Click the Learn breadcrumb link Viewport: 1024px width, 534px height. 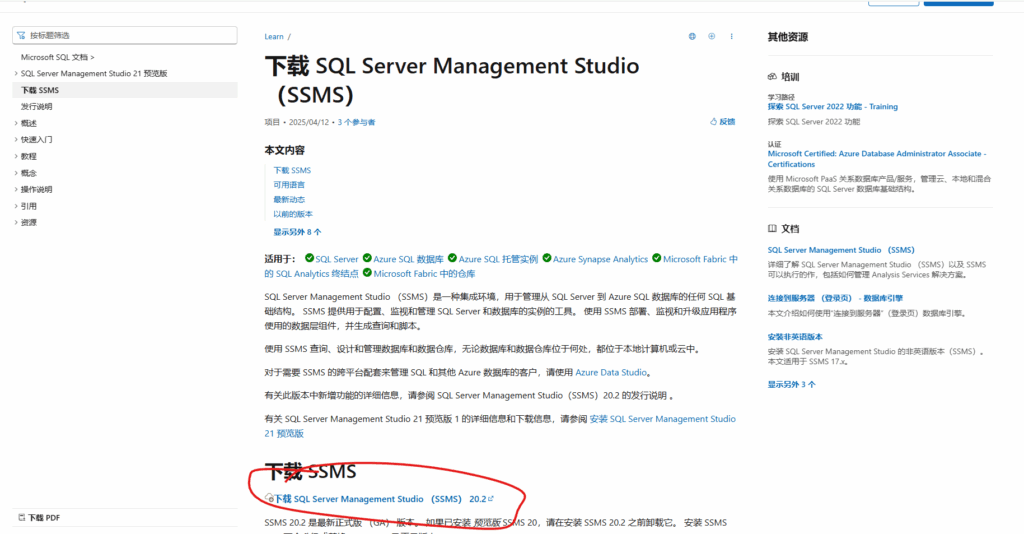[x=274, y=36]
